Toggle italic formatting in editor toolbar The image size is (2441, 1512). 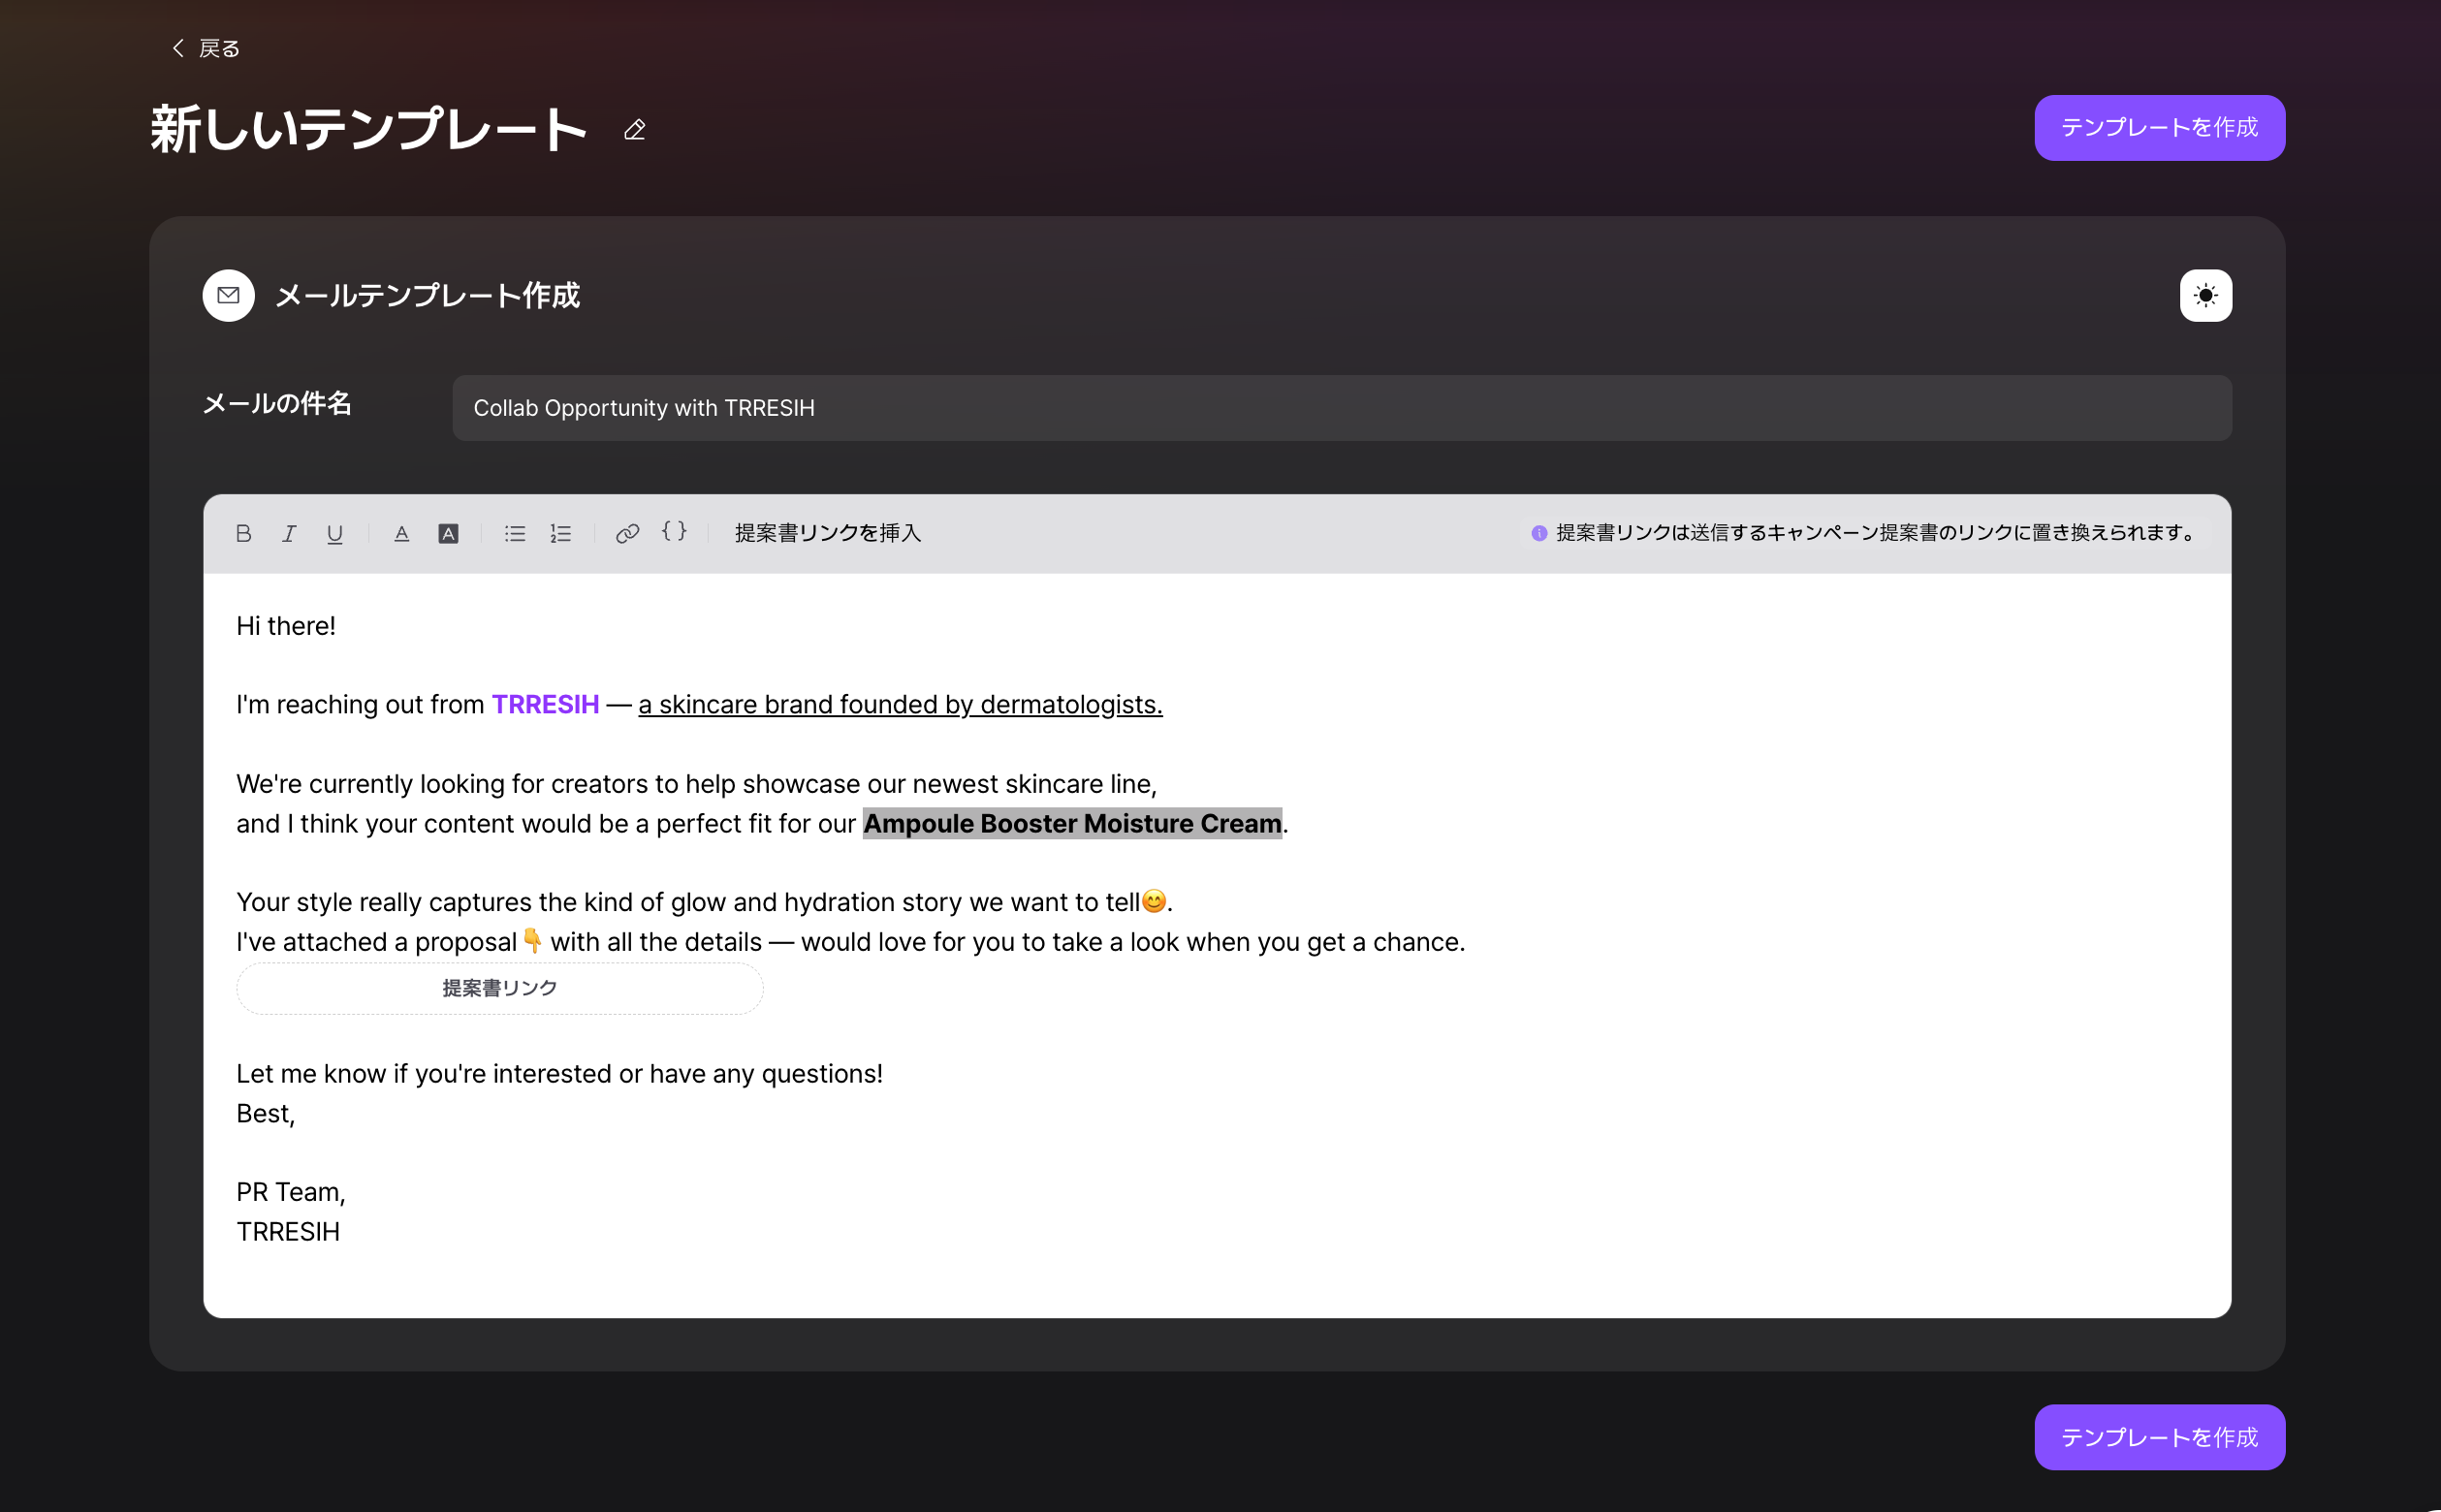tap(289, 533)
